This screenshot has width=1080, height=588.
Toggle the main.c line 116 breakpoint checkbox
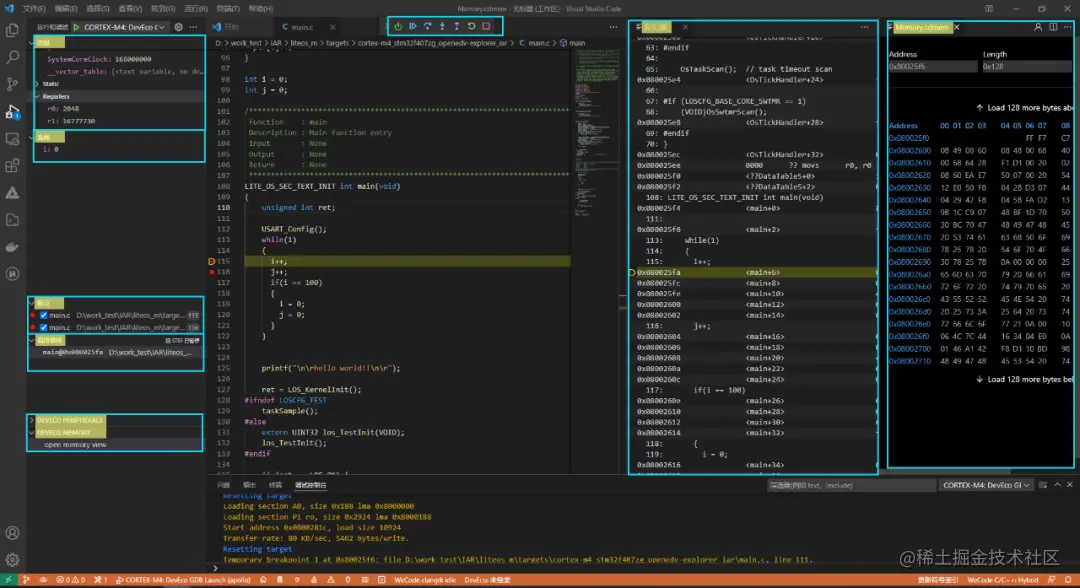pos(43,328)
